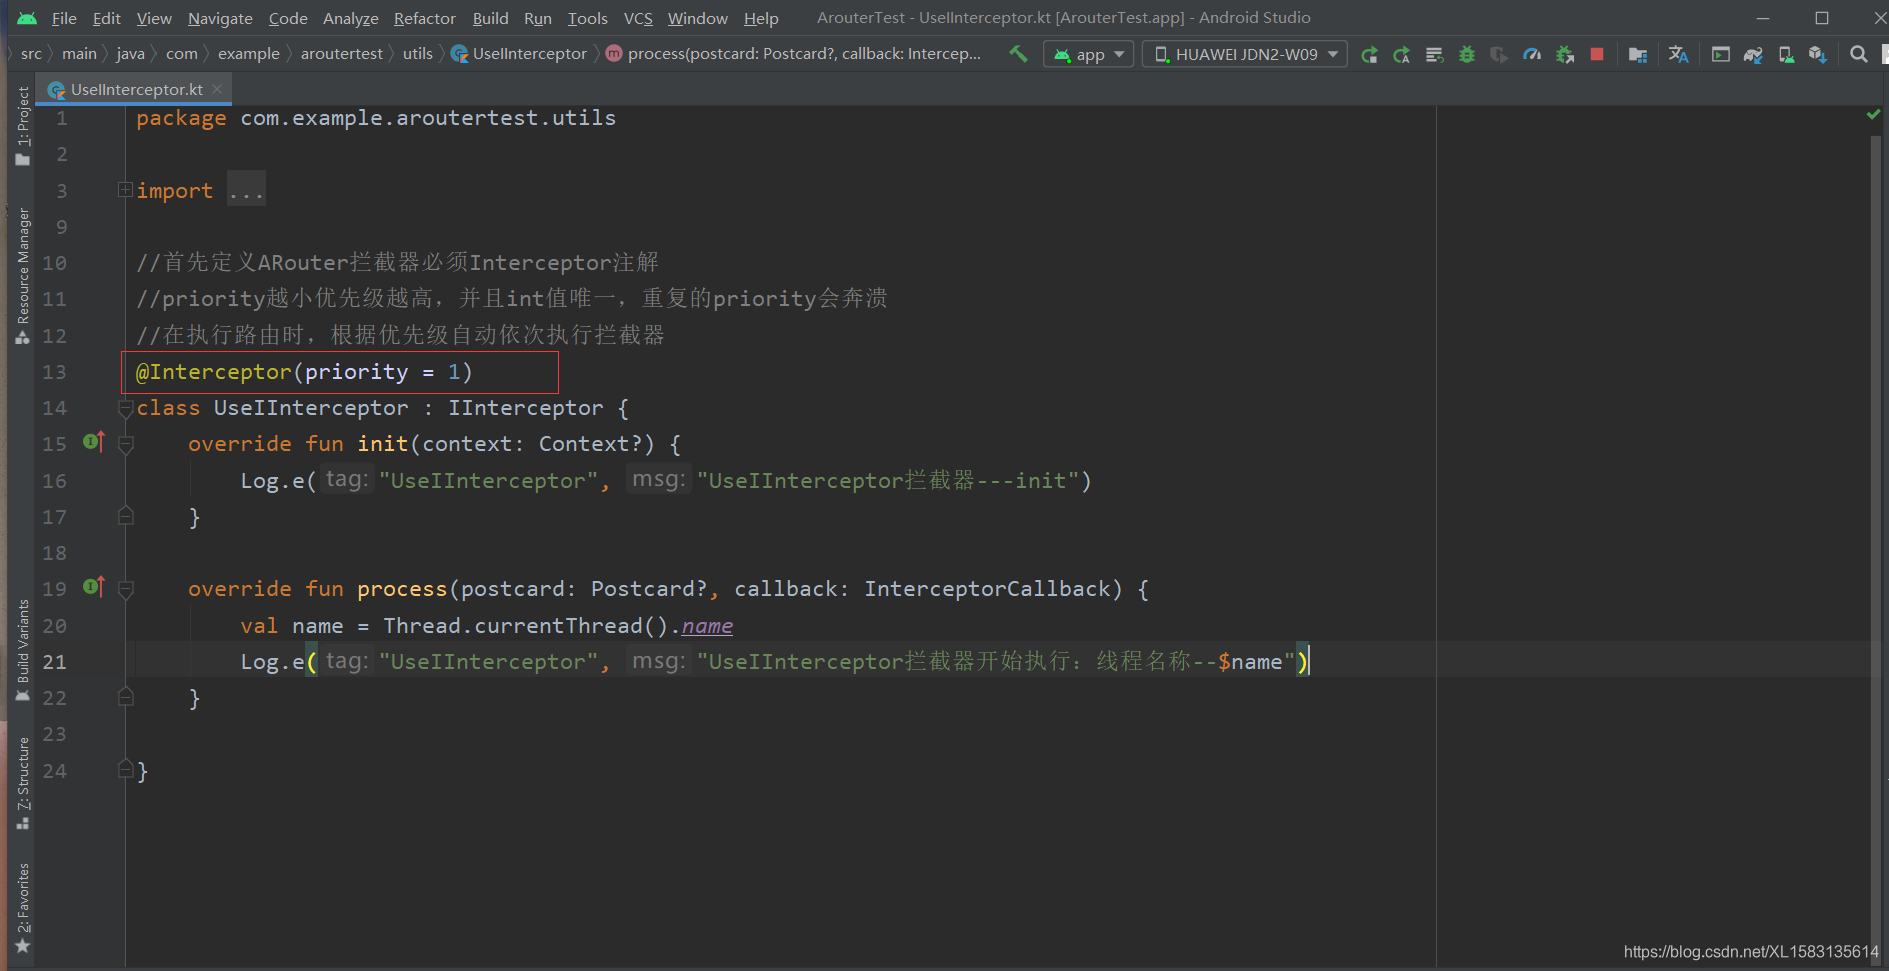Viewport: 1889px width, 971px height.
Task: Open the SDK Manager icon
Action: [1818, 54]
